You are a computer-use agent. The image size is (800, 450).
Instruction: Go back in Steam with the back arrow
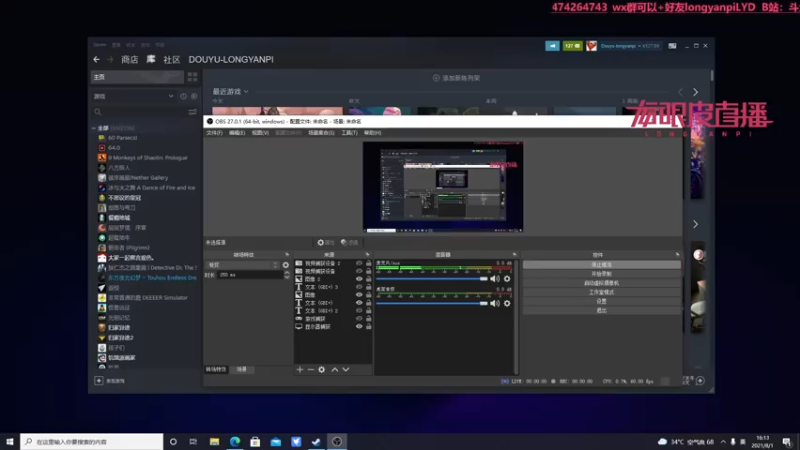[x=96, y=60]
